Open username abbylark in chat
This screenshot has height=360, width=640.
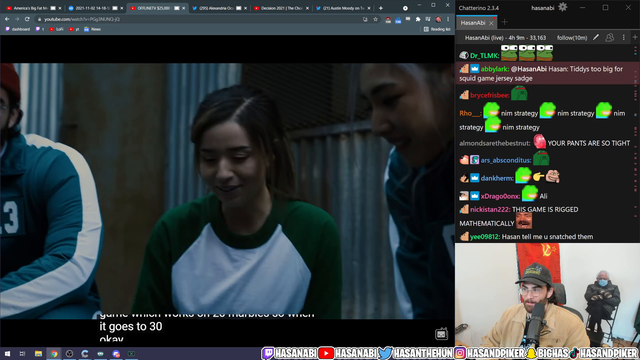(x=494, y=69)
